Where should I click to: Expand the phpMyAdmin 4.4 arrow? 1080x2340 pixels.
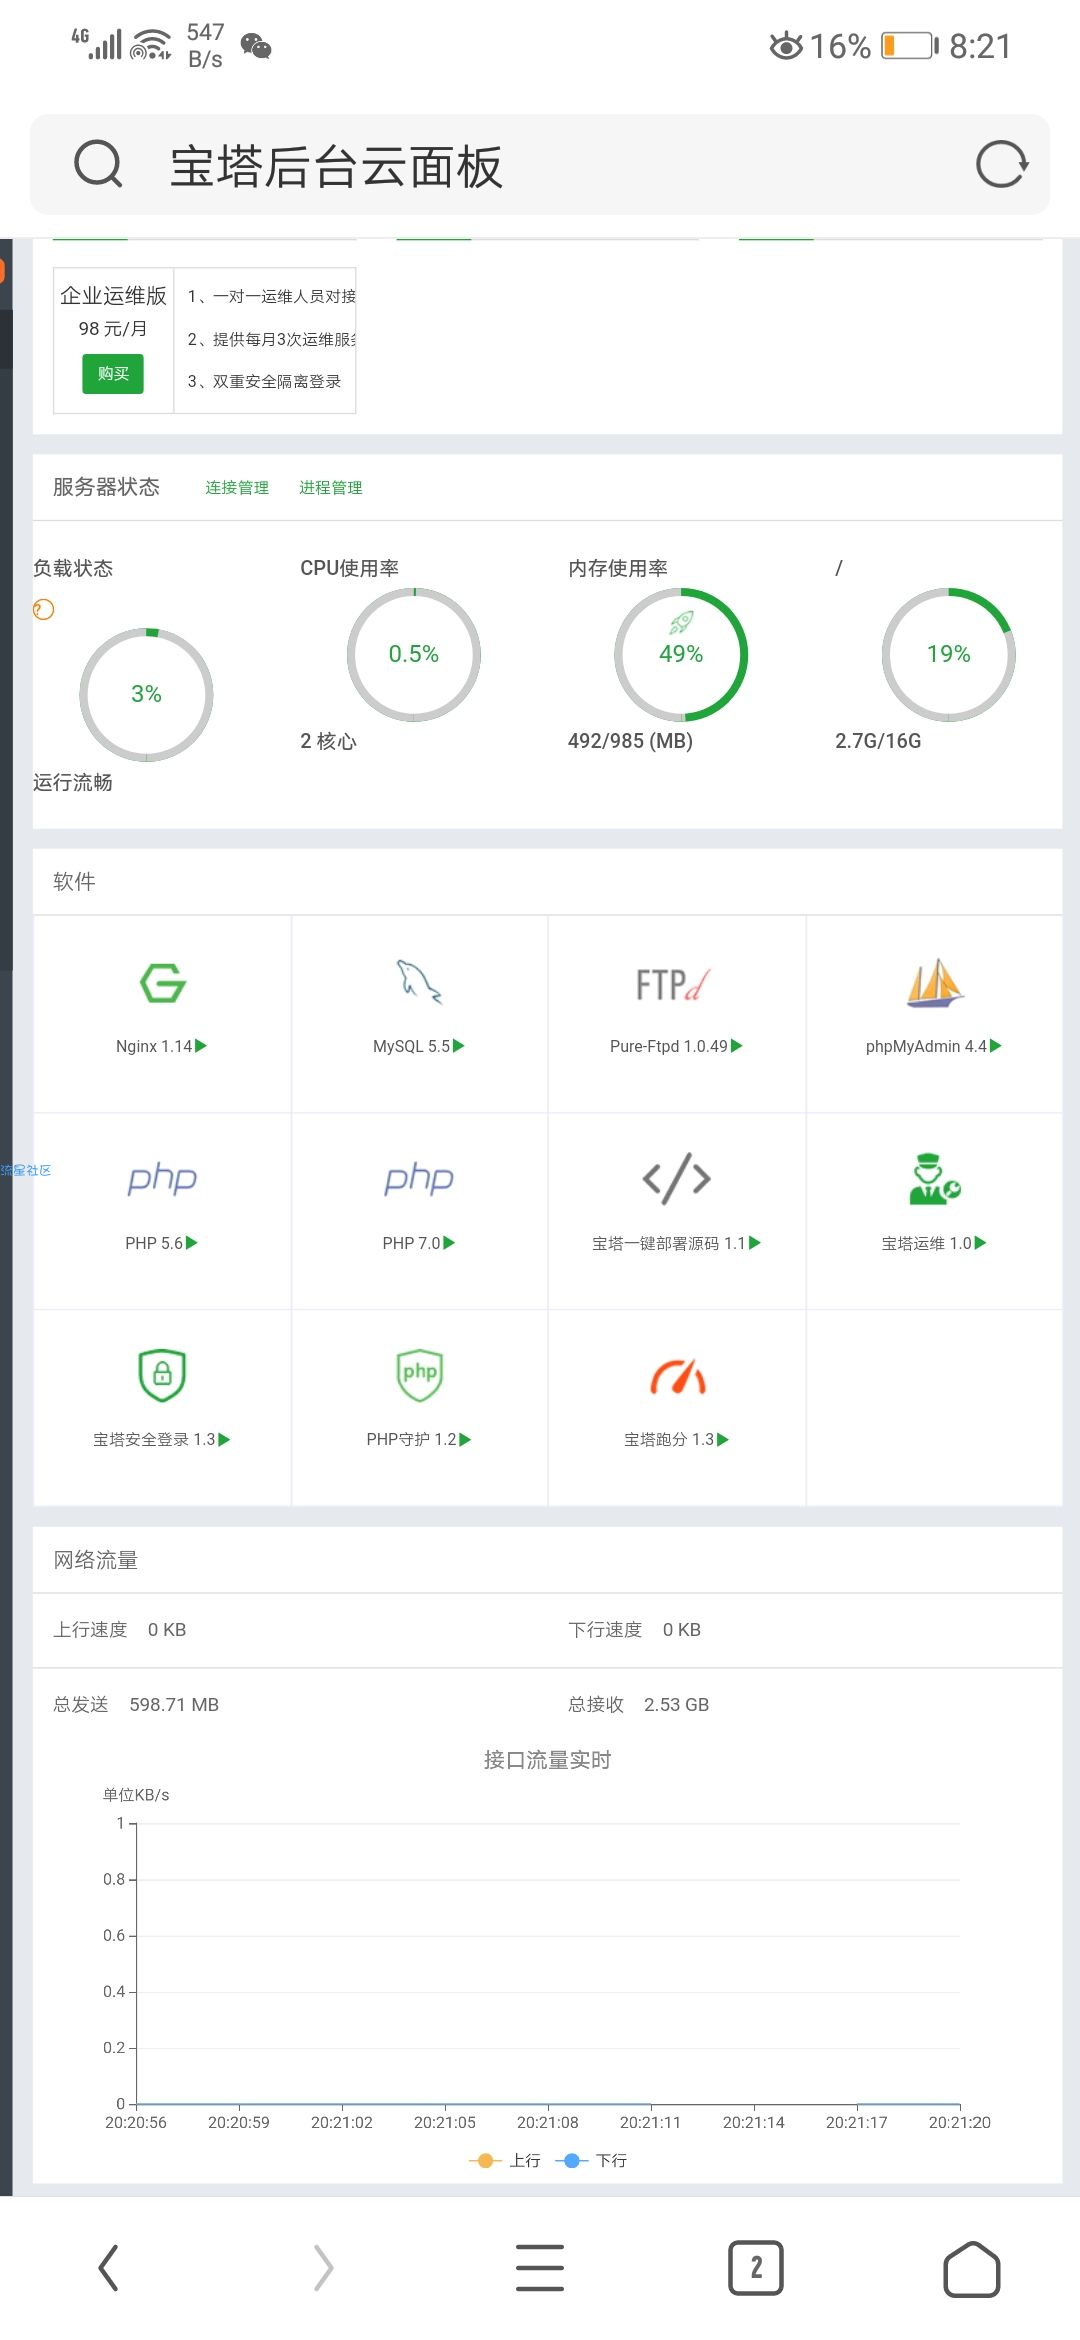996,1046
